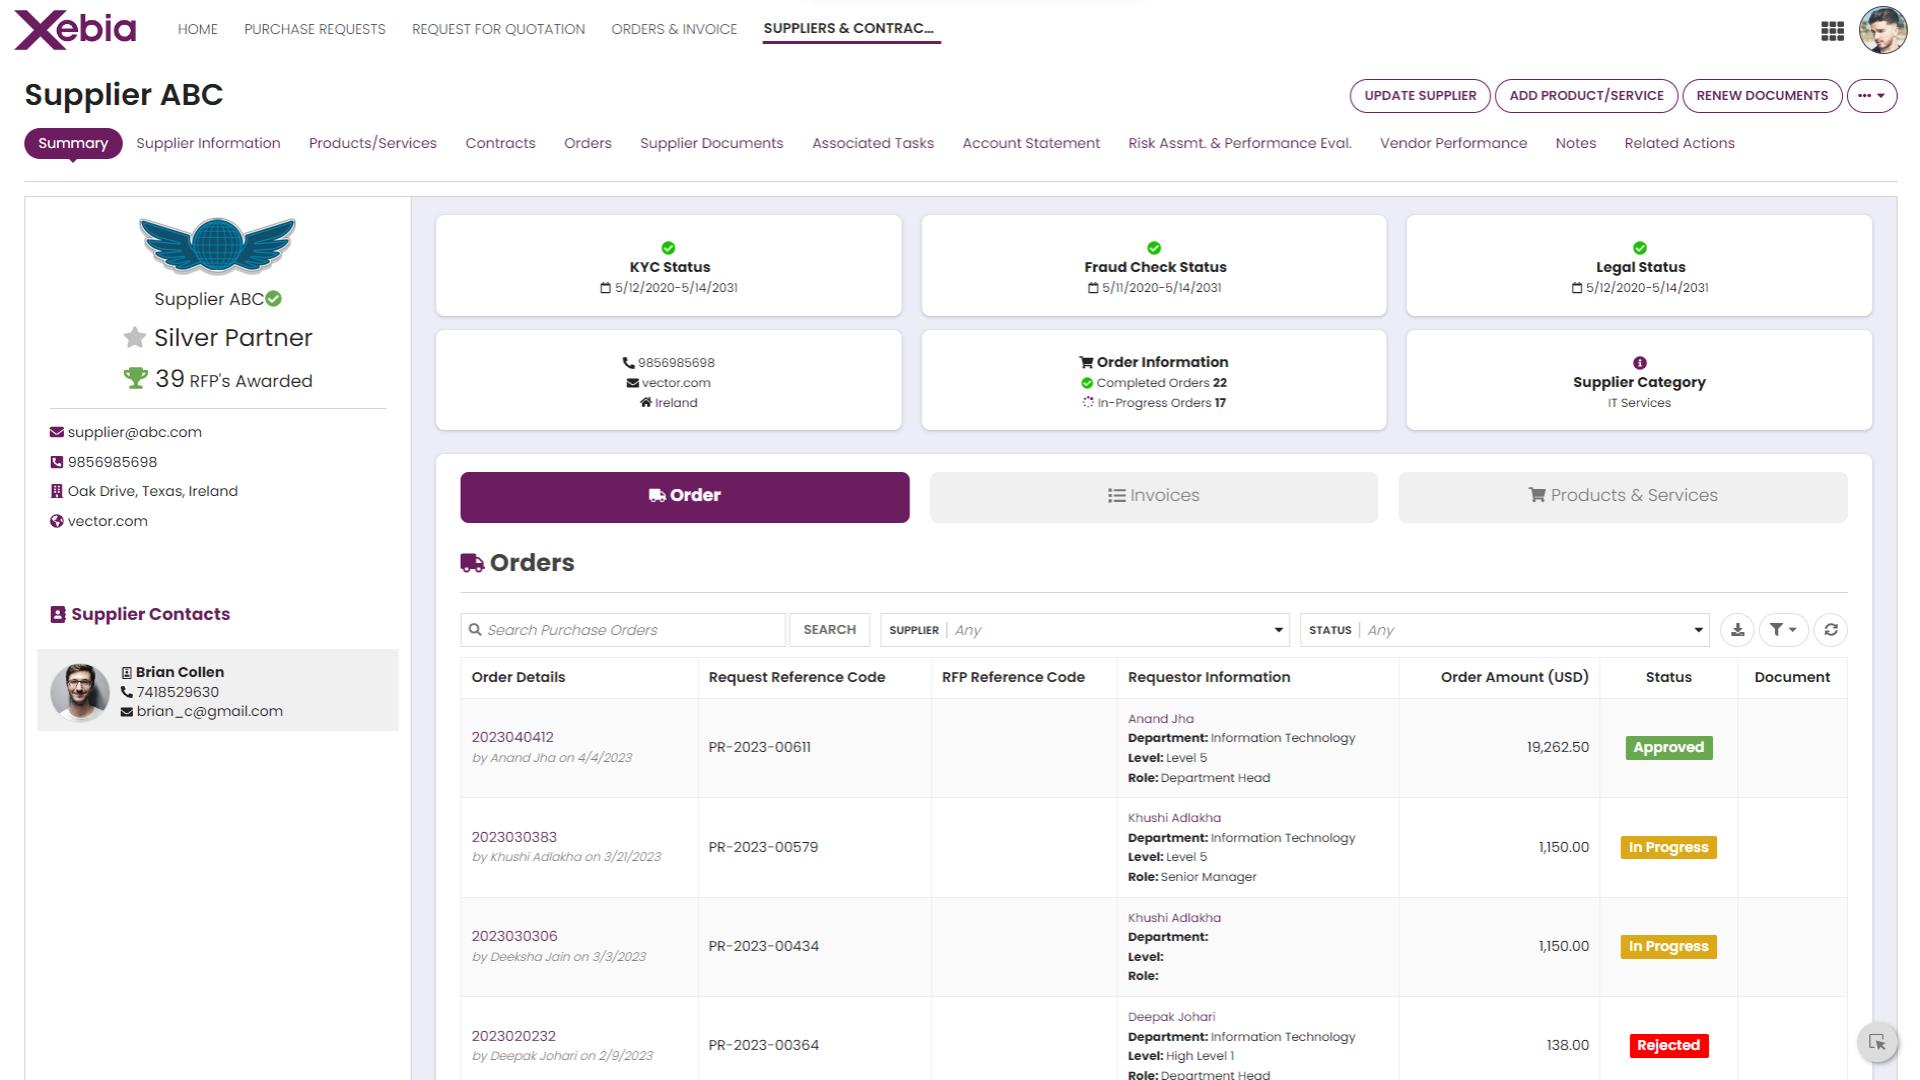
Task: Click the Rejected status badge
Action: pos(1668,1046)
